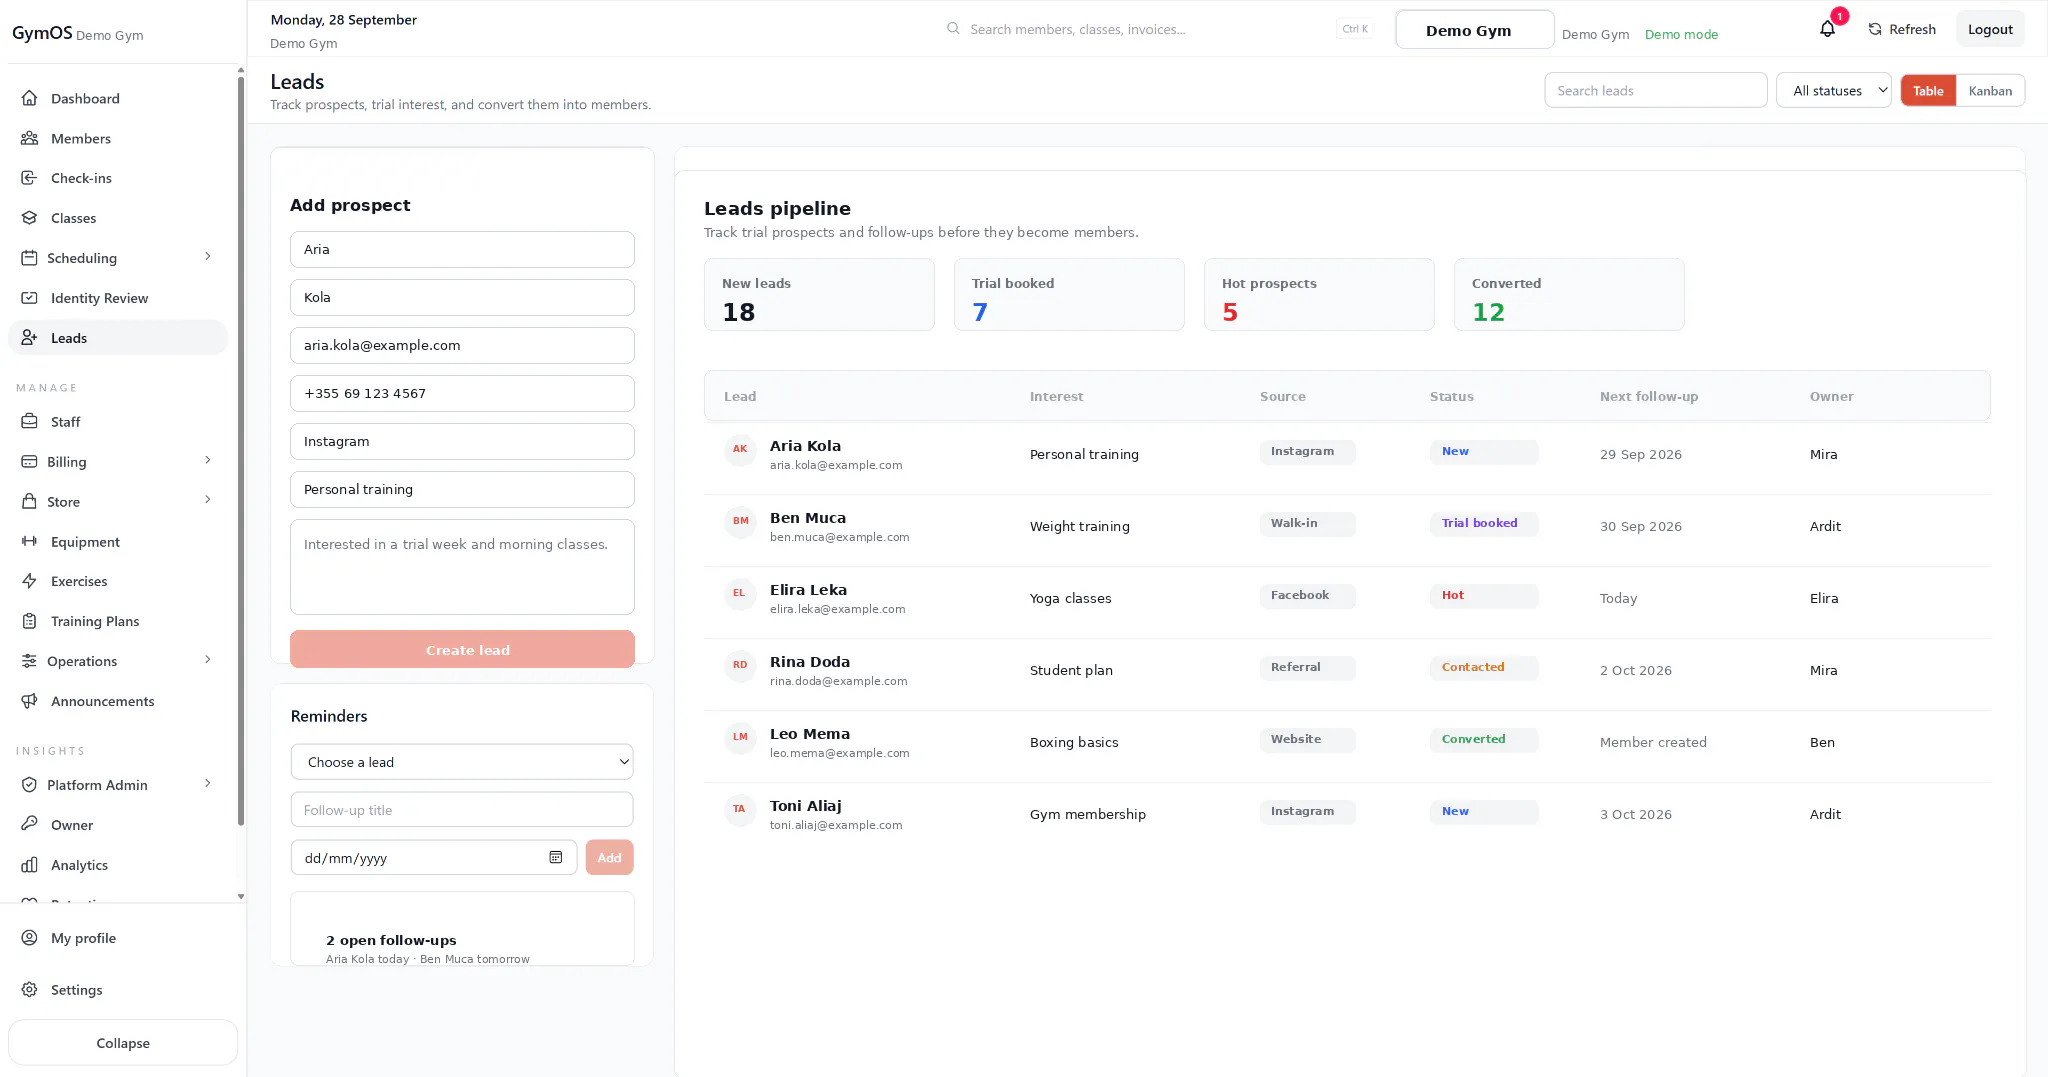Open the All statuses dropdown

pos(1833,91)
